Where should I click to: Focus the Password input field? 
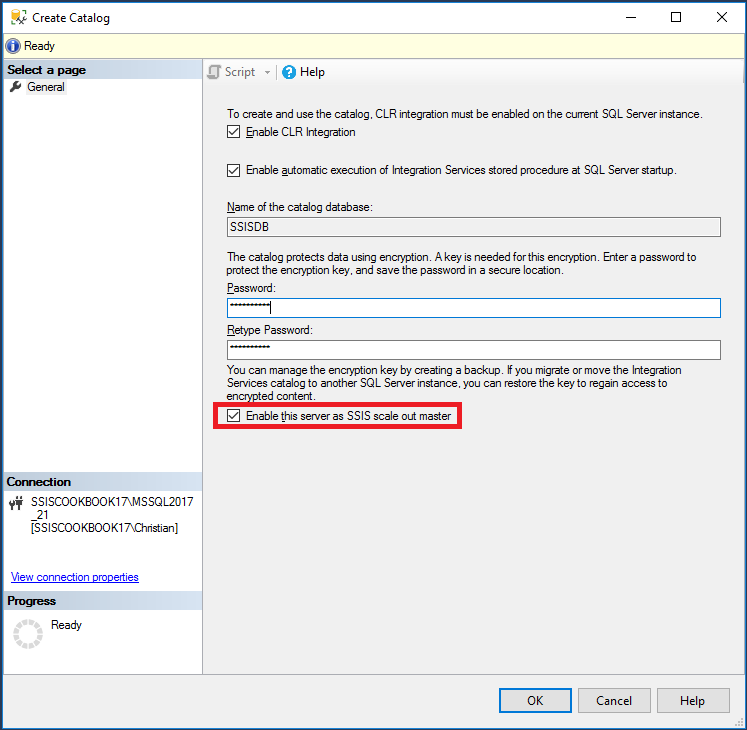474,308
